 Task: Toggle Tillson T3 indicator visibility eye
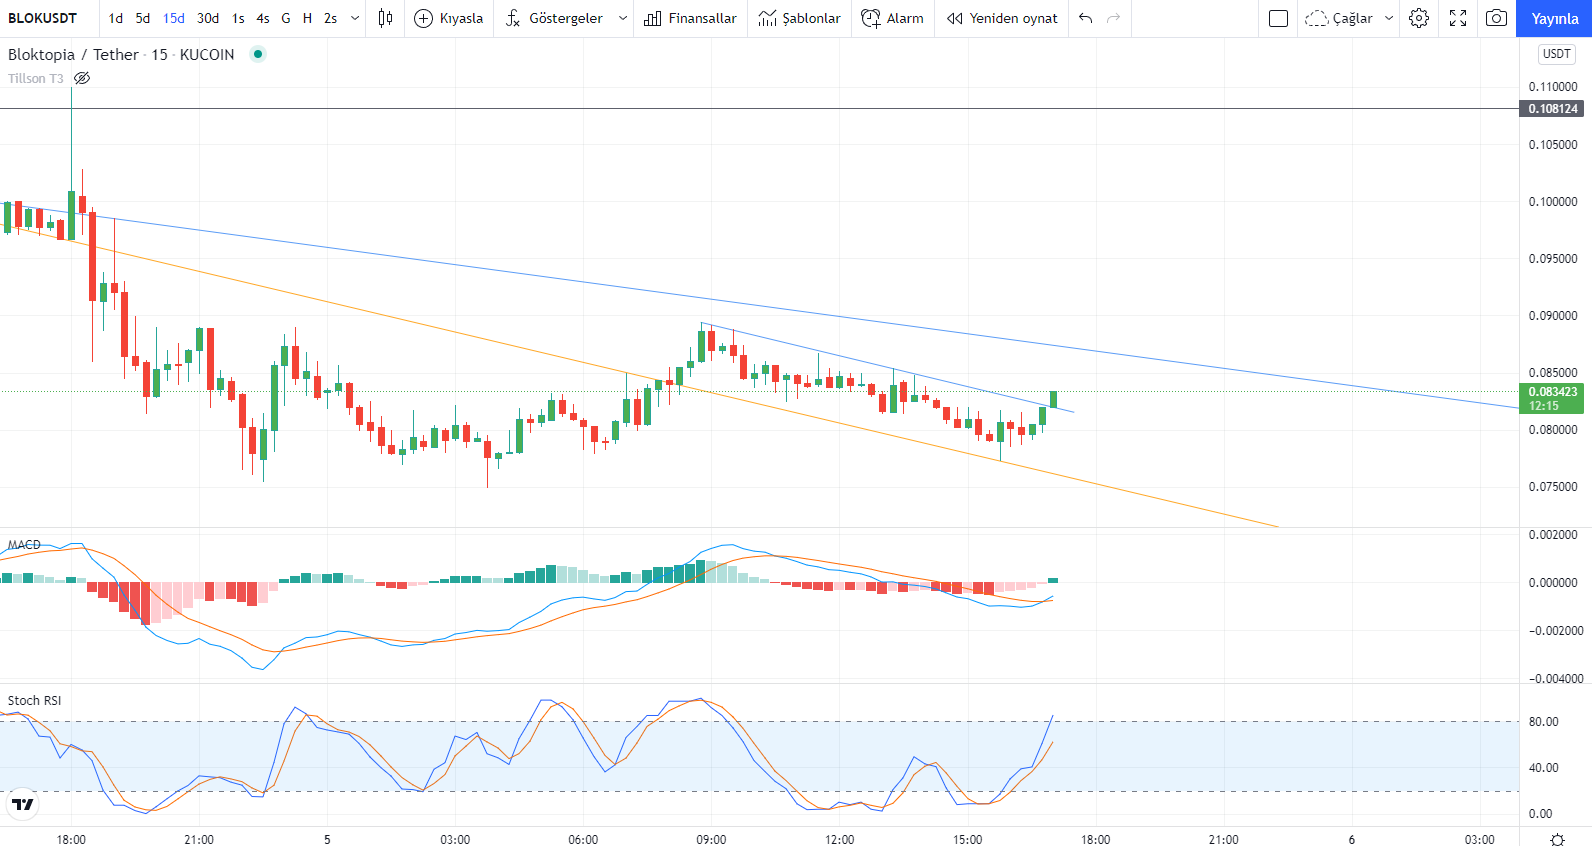coord(82,78)
